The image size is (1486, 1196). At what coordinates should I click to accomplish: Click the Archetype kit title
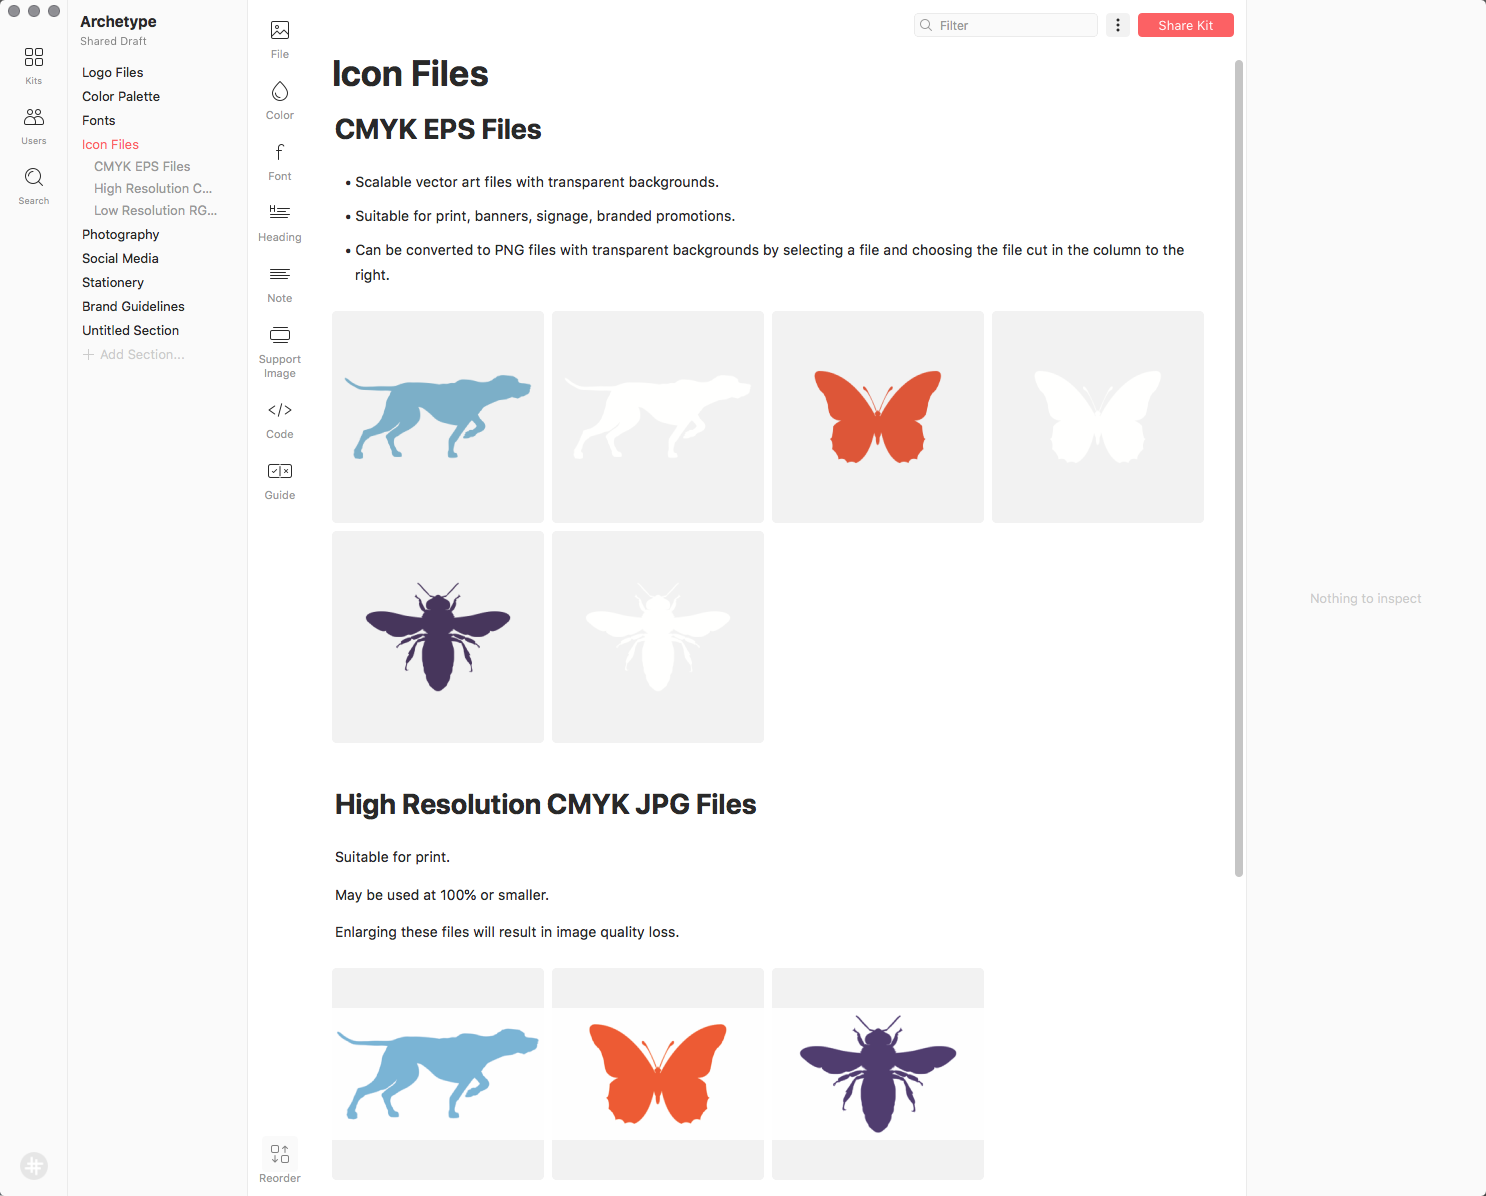118,21
